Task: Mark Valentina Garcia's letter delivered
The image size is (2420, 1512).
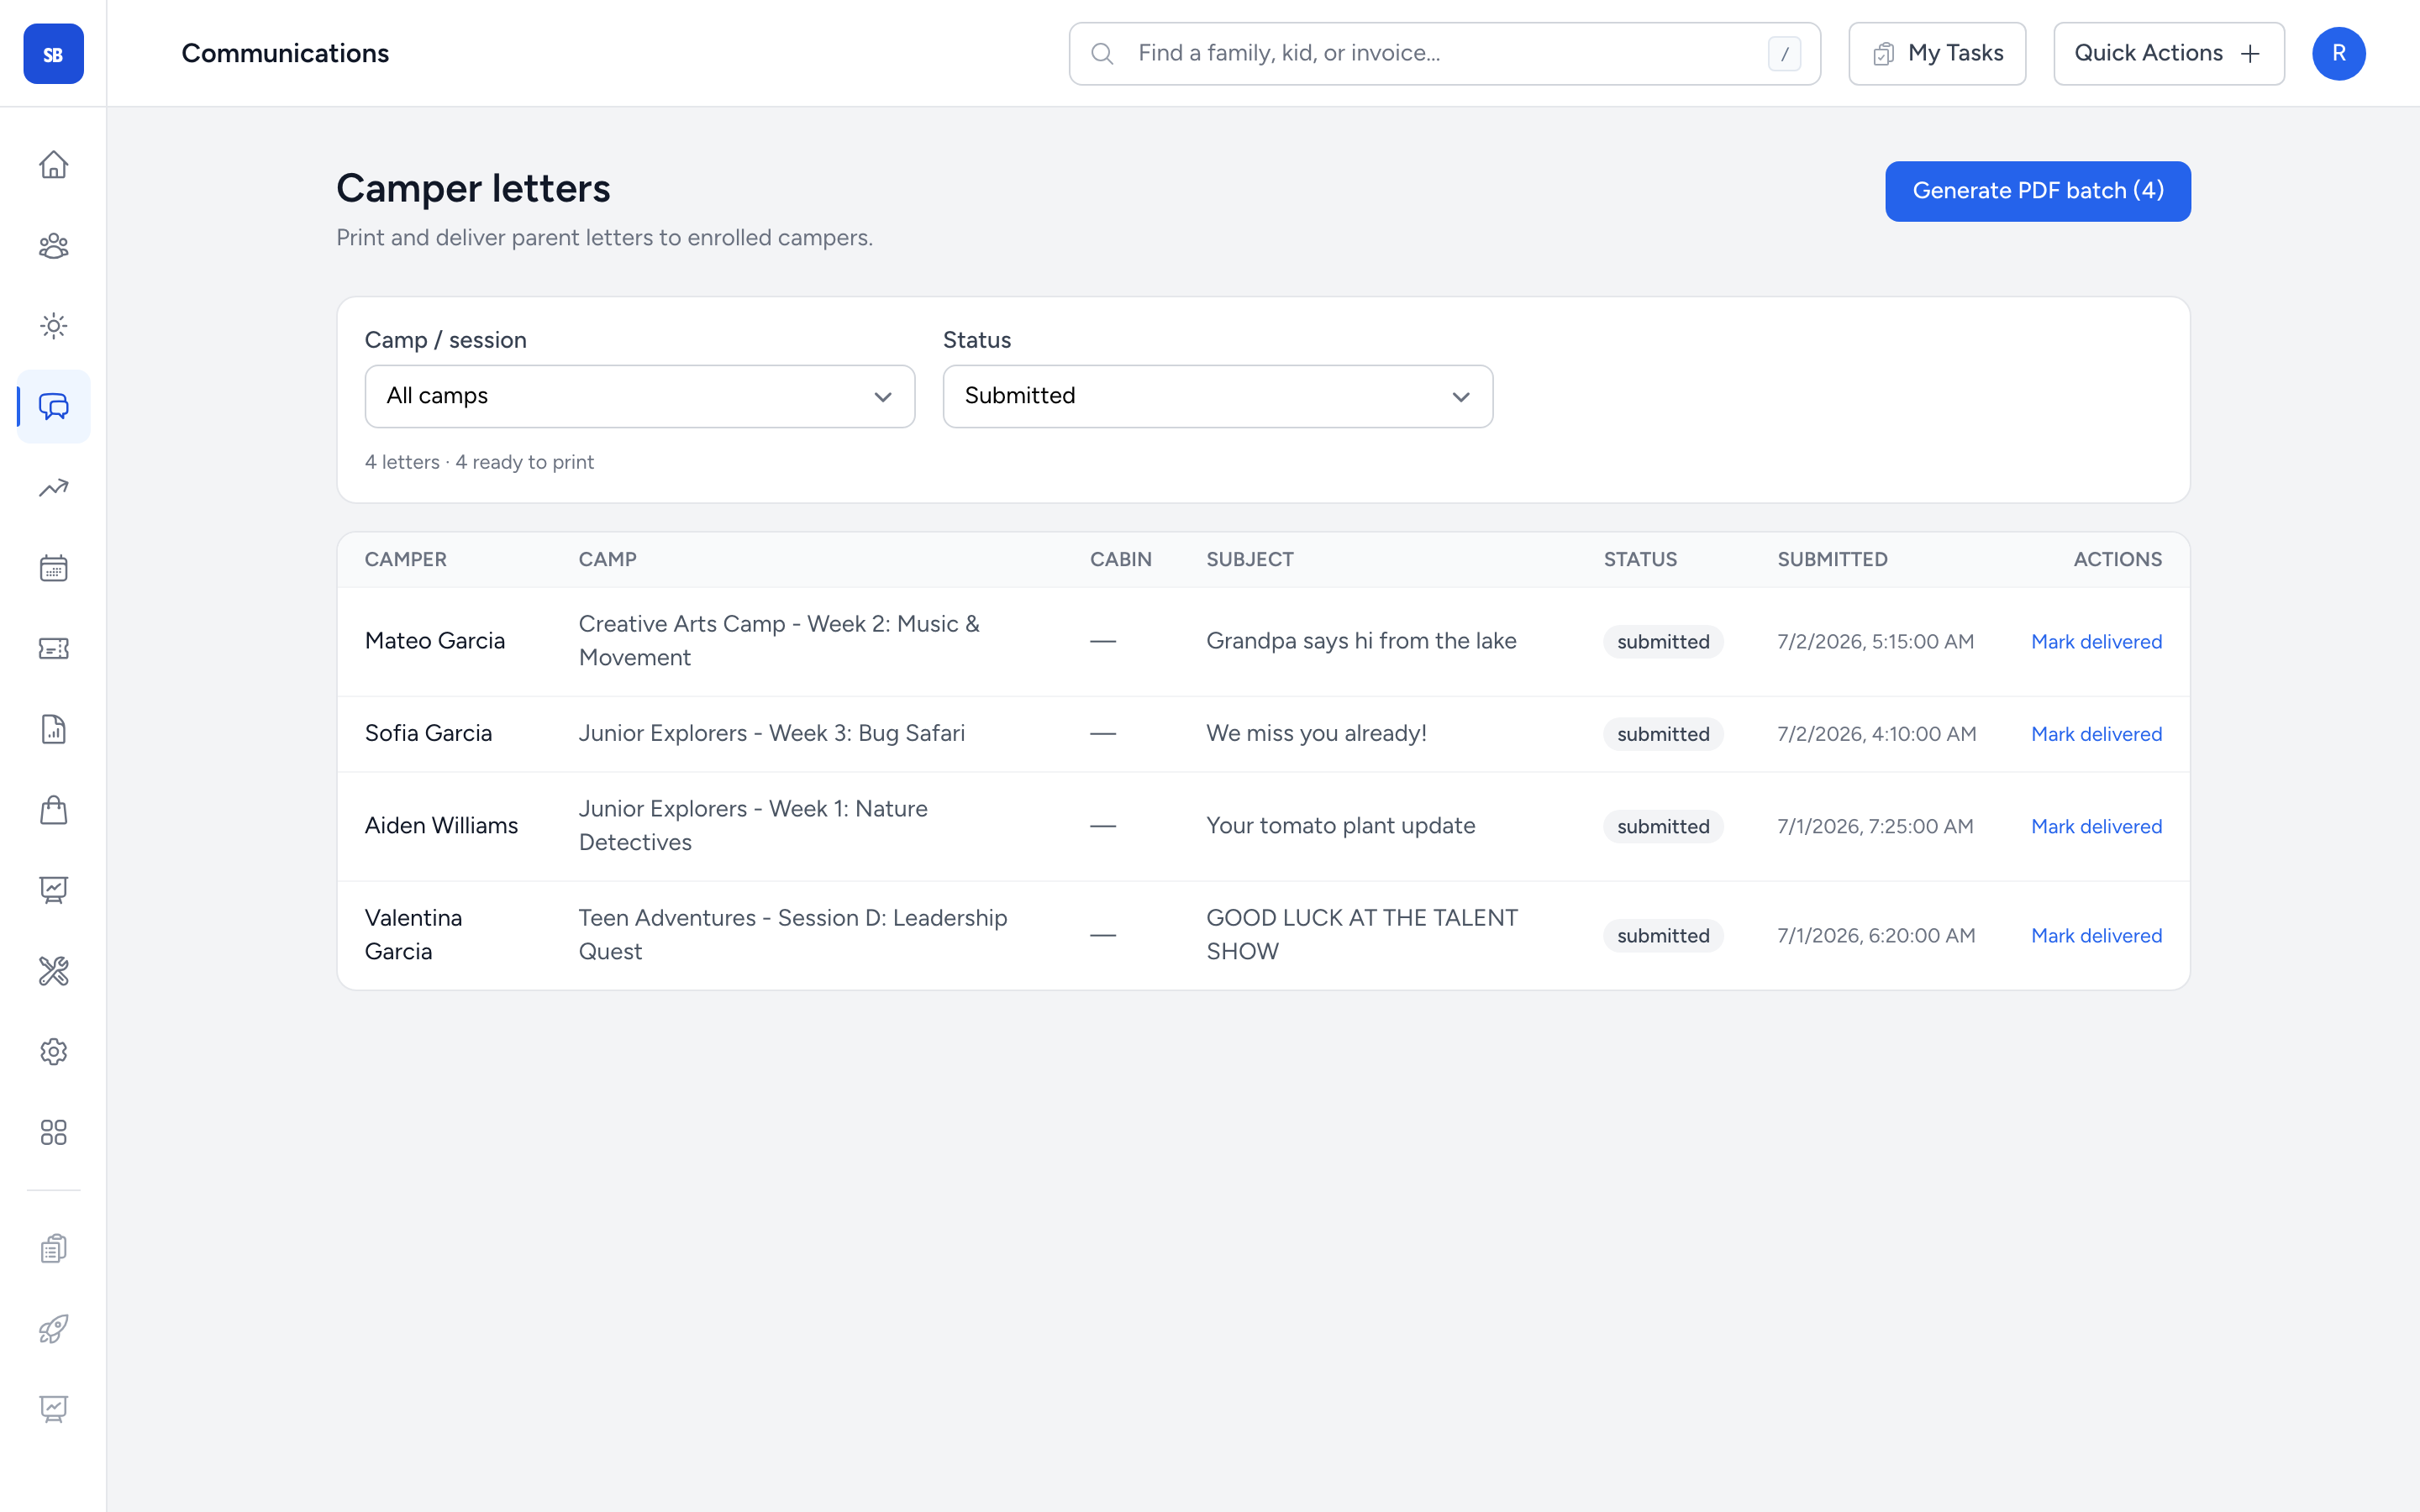Action: 2096,936
